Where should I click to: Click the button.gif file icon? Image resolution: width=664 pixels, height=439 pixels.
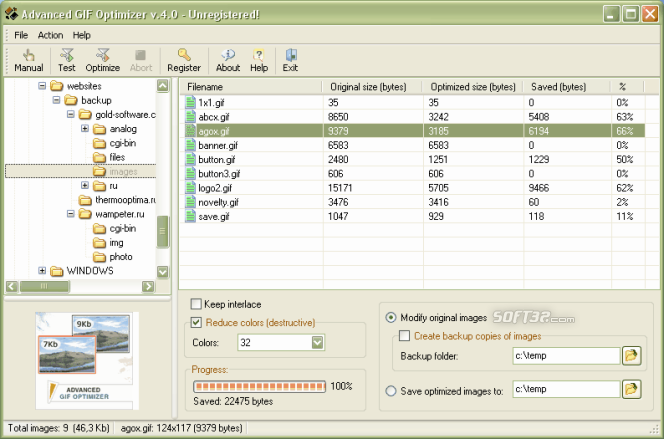click(190, 160)
